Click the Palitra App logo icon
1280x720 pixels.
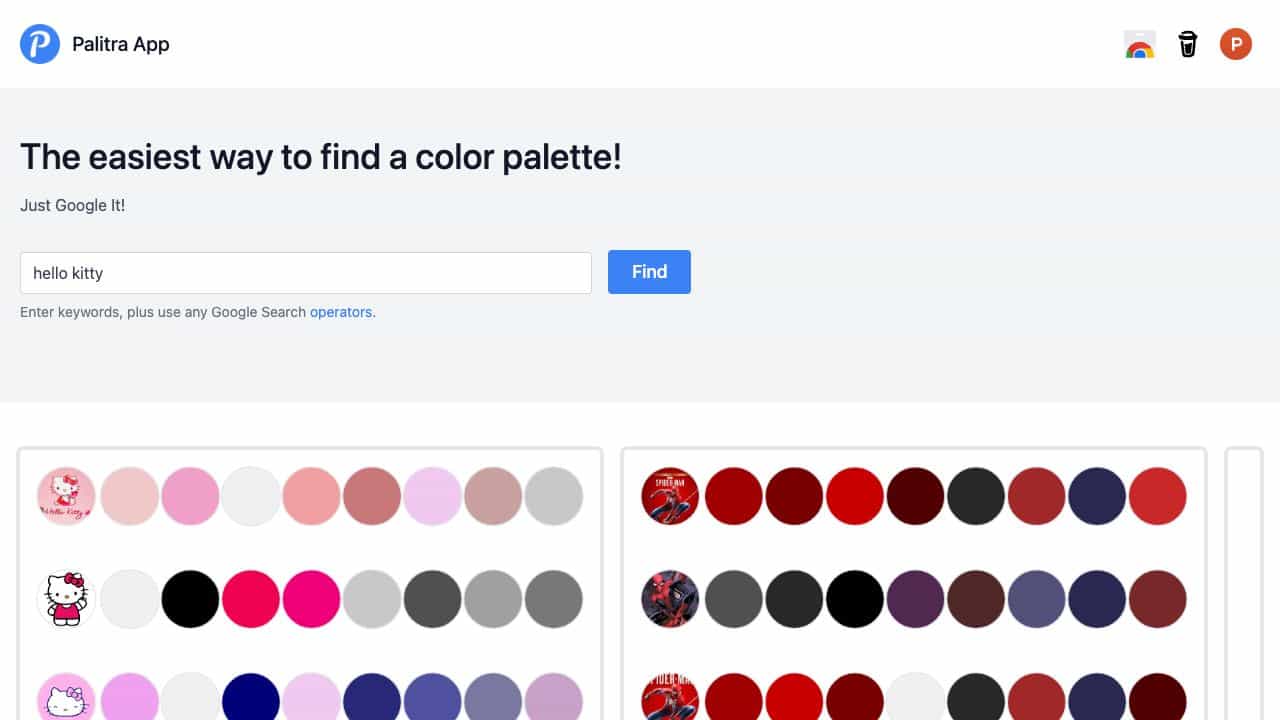pos(40,44)
